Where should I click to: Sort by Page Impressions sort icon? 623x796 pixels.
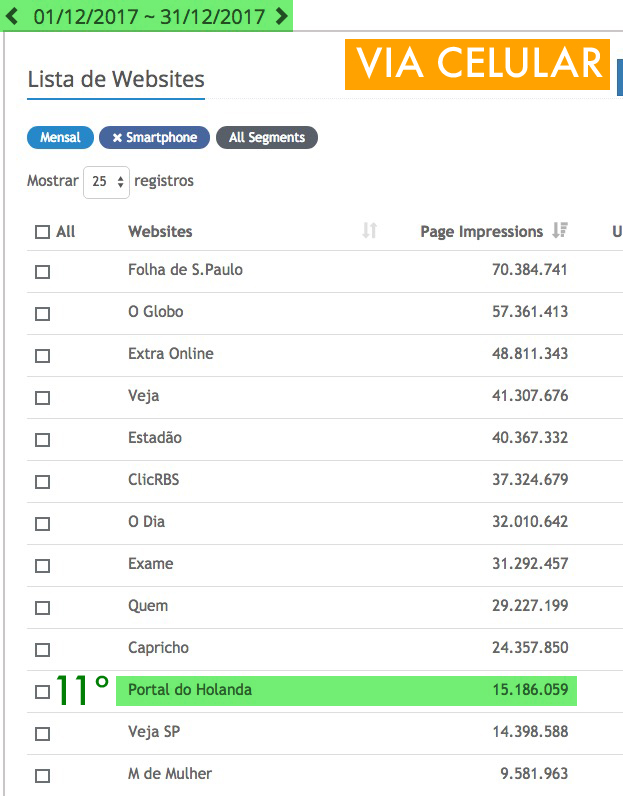(559, 231)
